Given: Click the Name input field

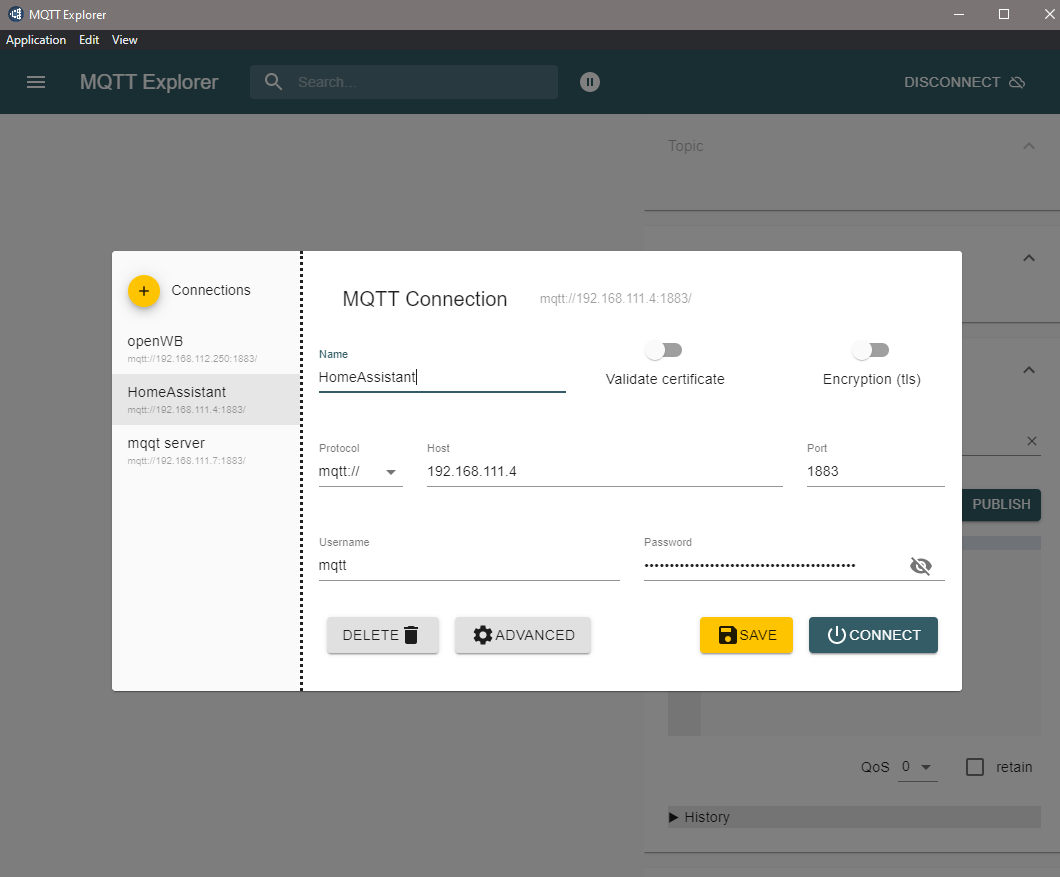Looking at the screenshot, I should (x=442, y=377).
